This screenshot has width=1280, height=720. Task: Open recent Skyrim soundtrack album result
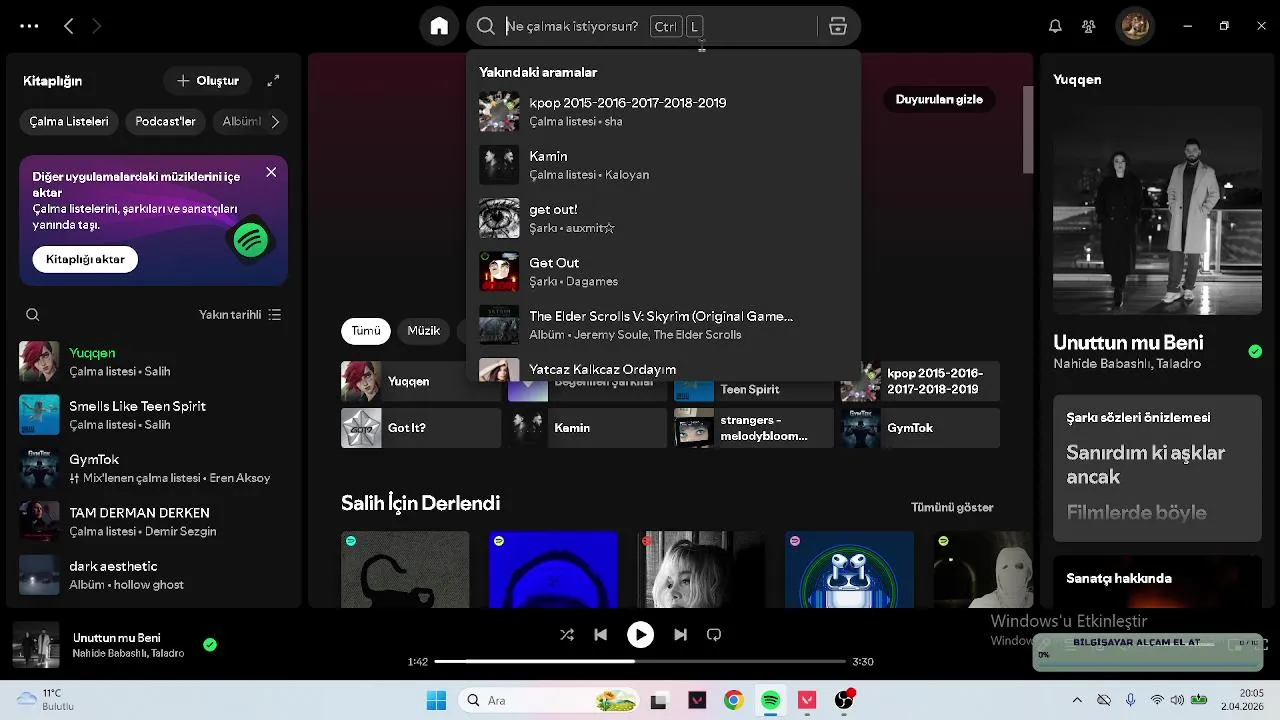tap(663, 324)
